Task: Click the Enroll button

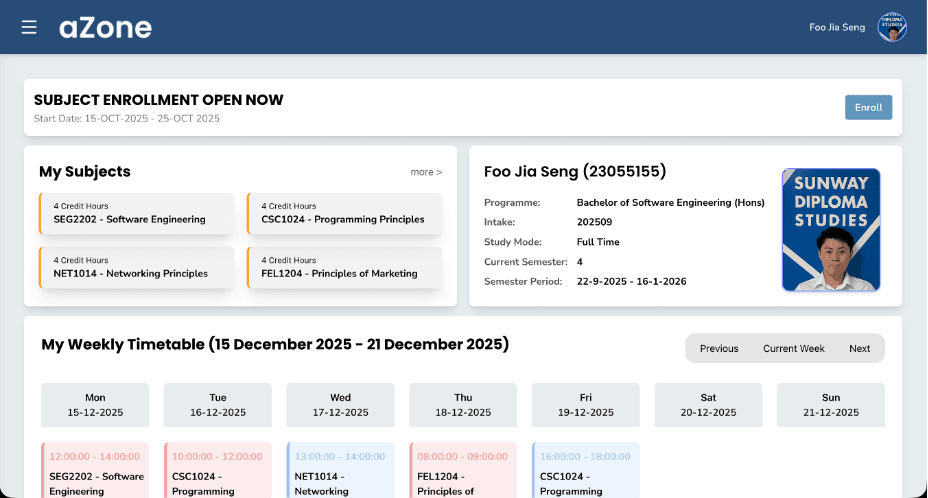Action: 868,108
